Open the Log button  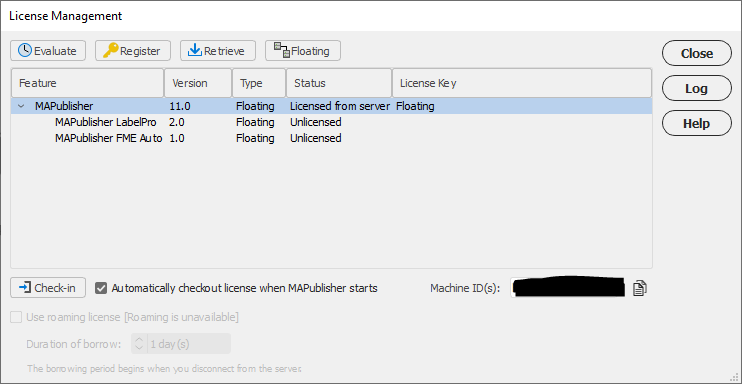tap(697, 89)
